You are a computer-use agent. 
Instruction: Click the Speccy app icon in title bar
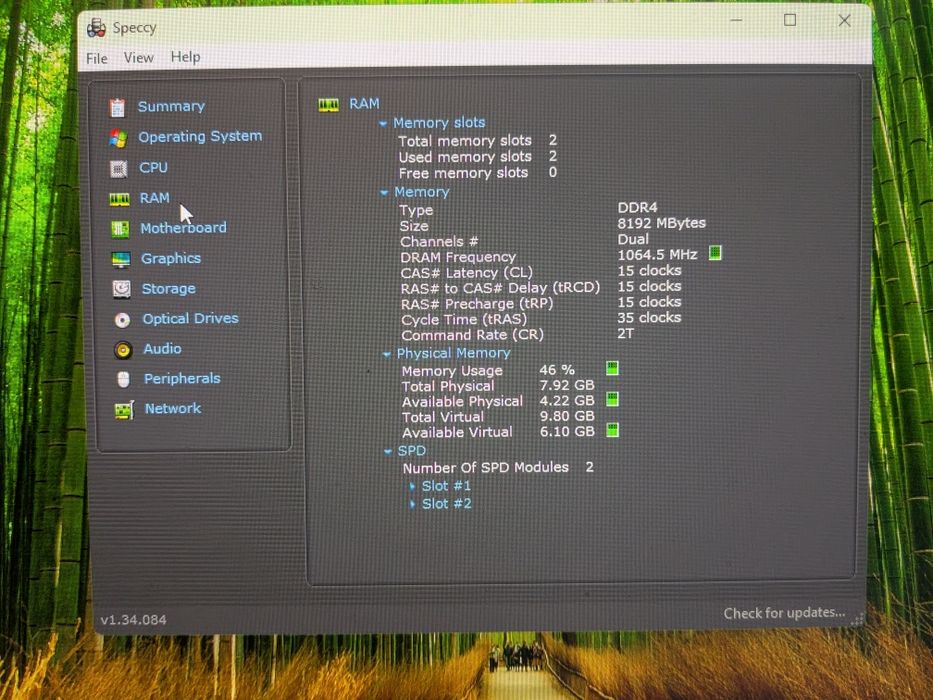96,27
